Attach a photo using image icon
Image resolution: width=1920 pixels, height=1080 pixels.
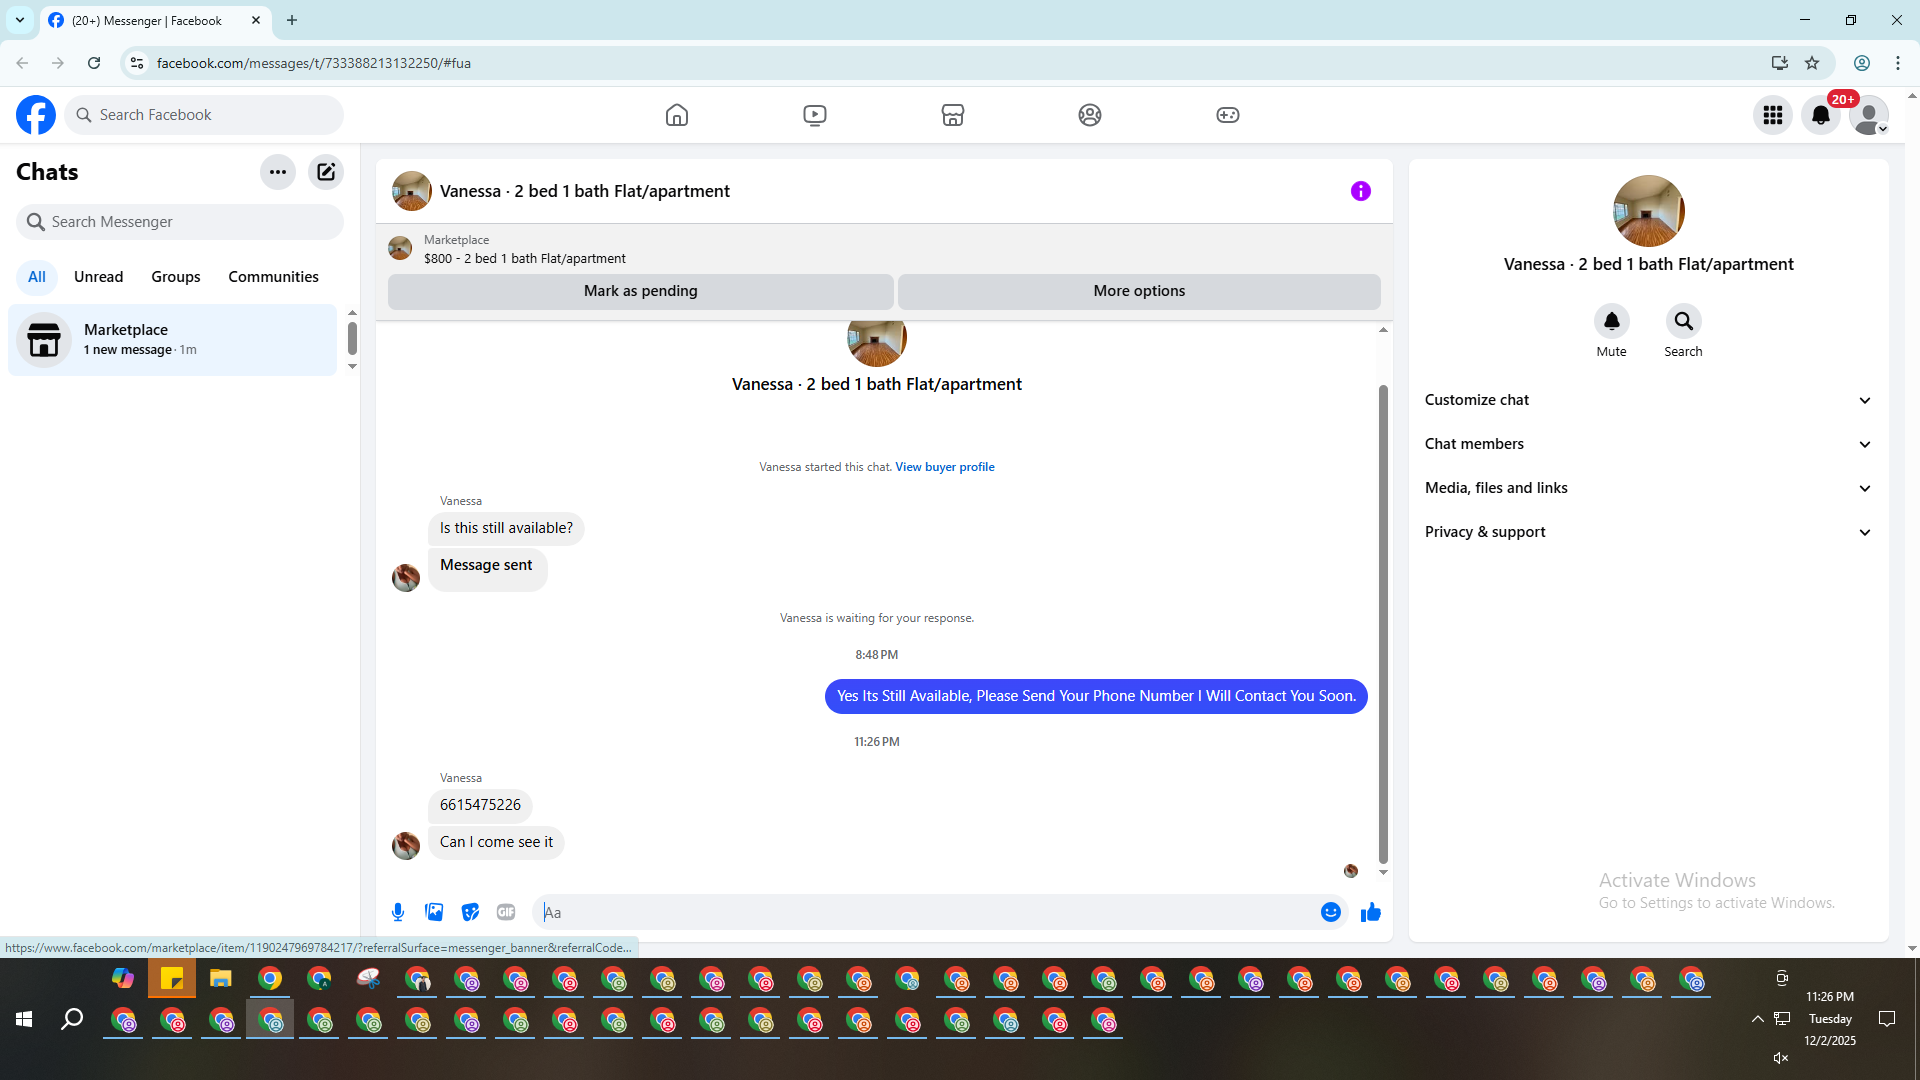click(434, 912)
